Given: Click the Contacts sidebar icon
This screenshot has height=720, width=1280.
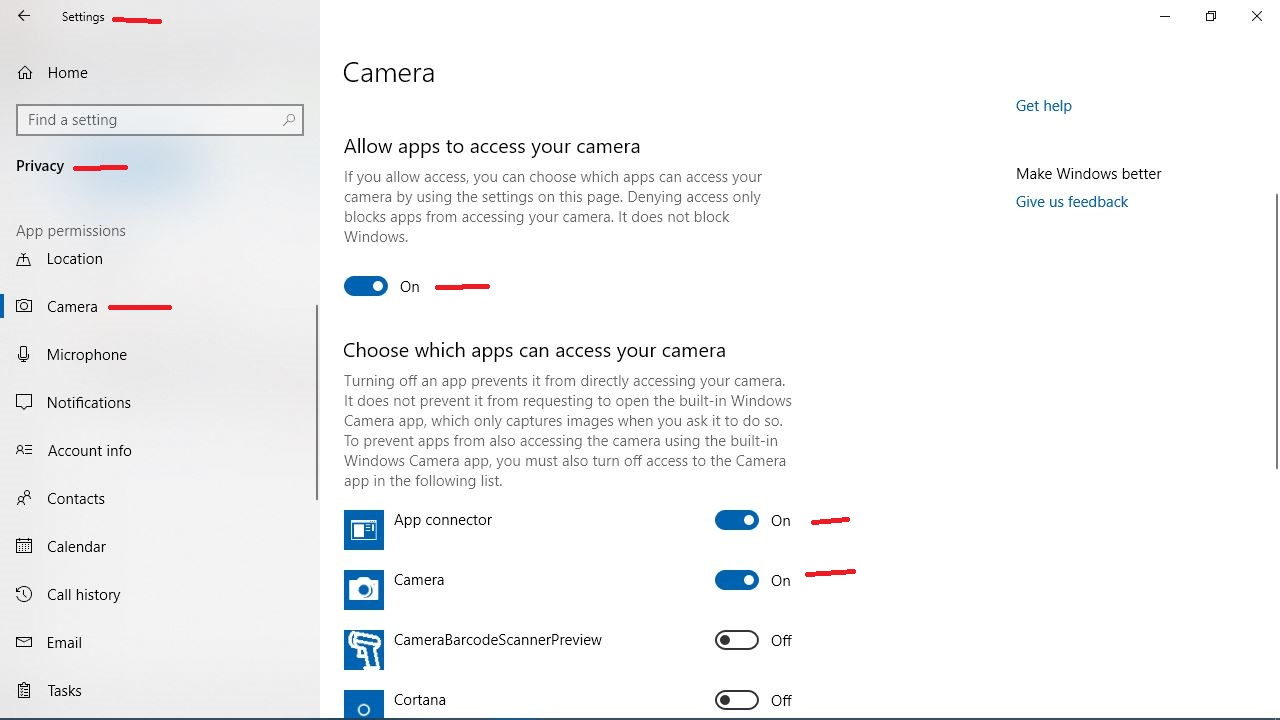Looking at the screenshot, I should click(25, 498).
